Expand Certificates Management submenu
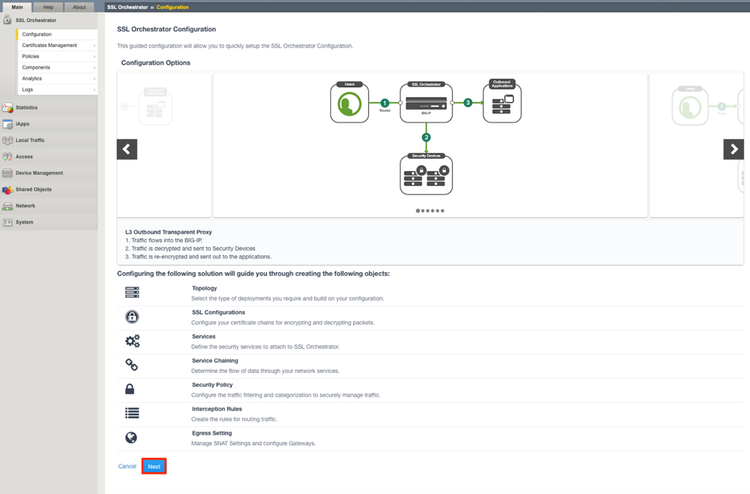 coord(57,45)
